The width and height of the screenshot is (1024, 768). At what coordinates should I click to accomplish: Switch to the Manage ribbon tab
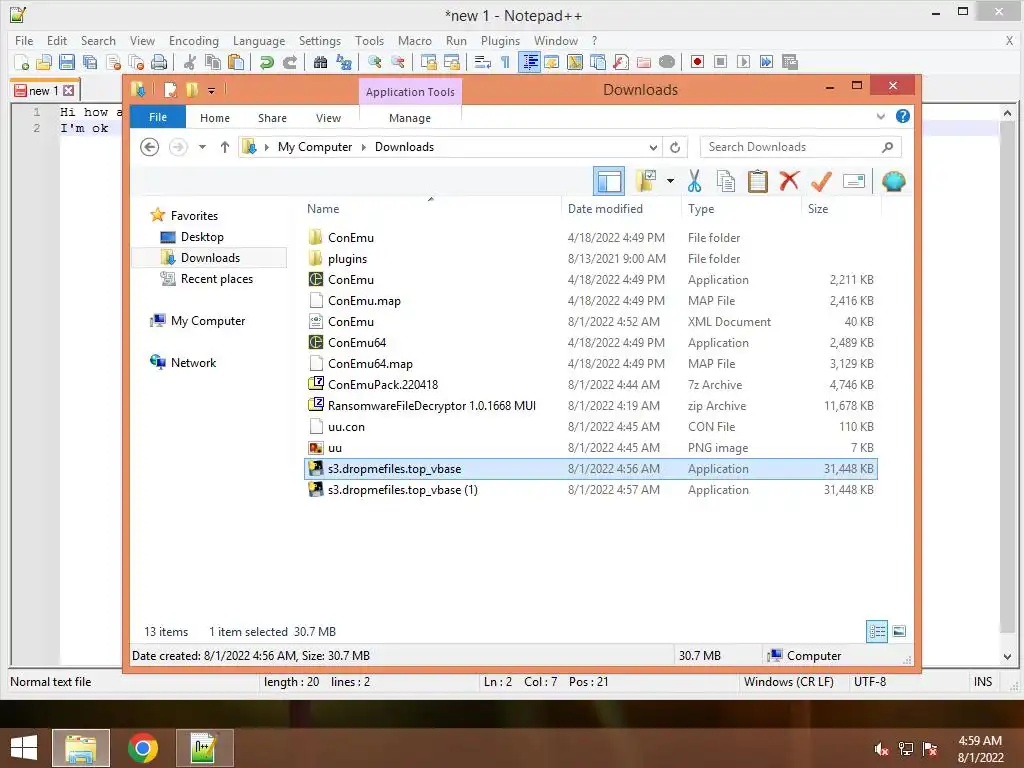409,118
